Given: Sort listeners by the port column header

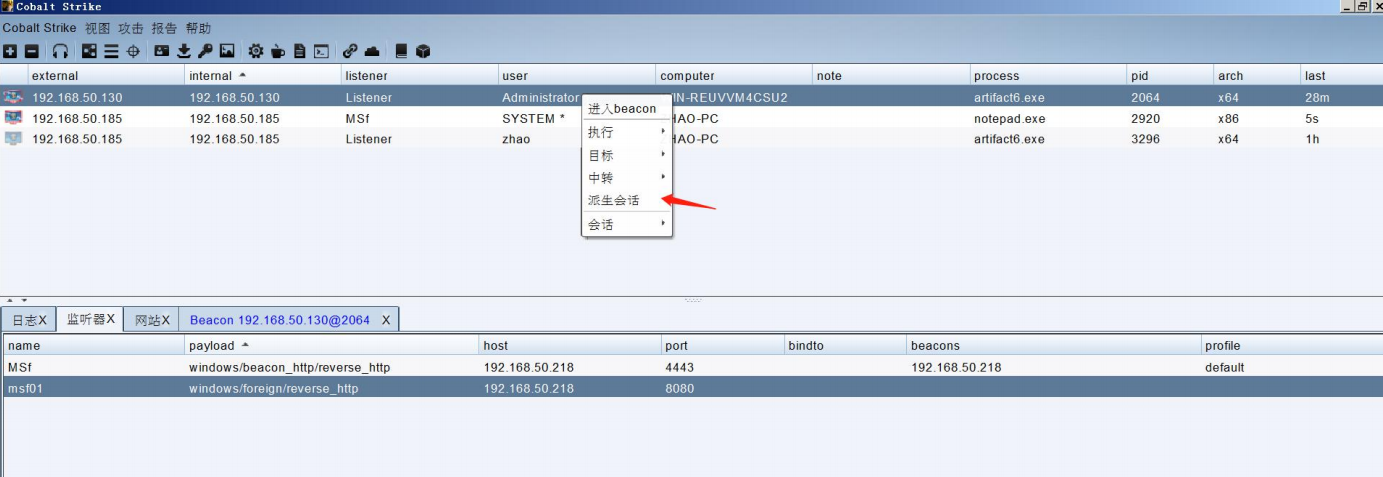Looking at the screenshot, I should [723, 345].
